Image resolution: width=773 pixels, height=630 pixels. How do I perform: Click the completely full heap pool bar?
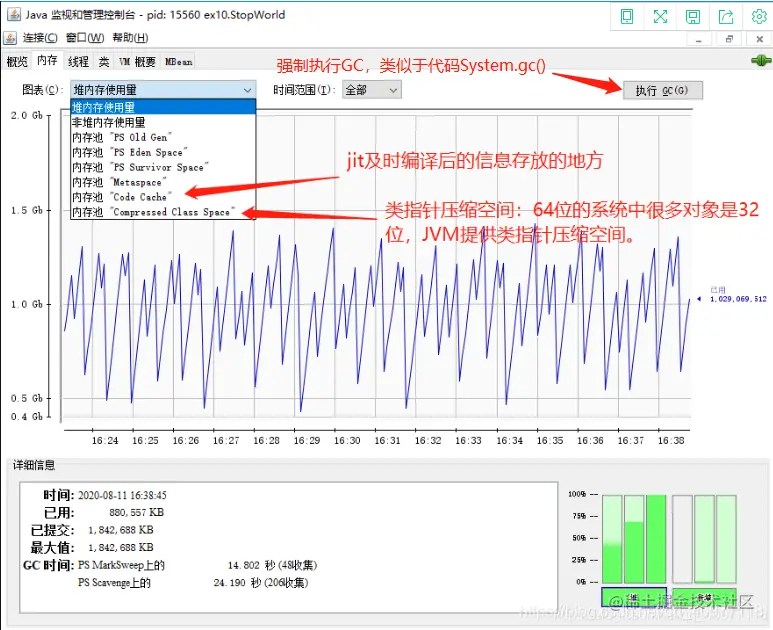(x=656, y=539)
